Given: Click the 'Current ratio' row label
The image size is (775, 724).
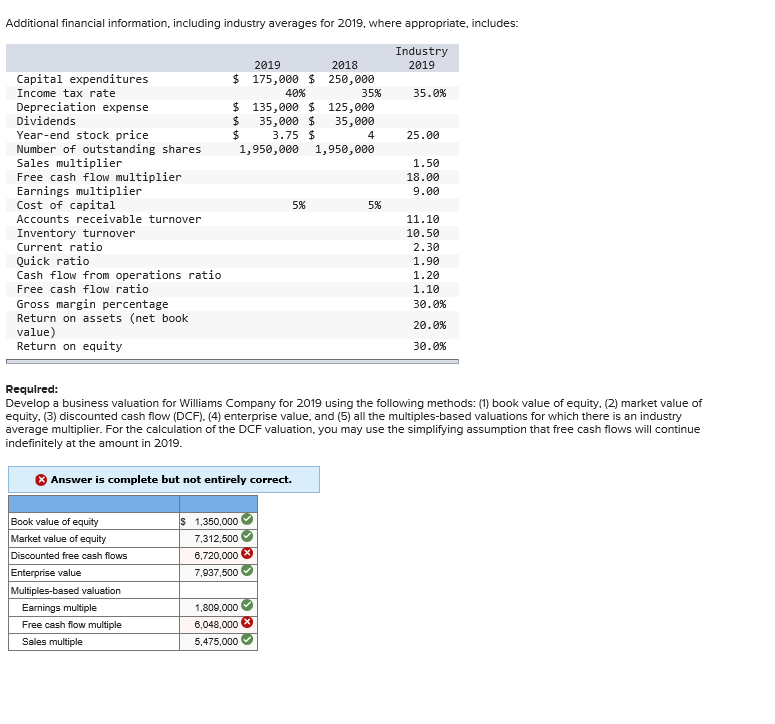Looking at the screenshot, I should click(x=59, y=247).
